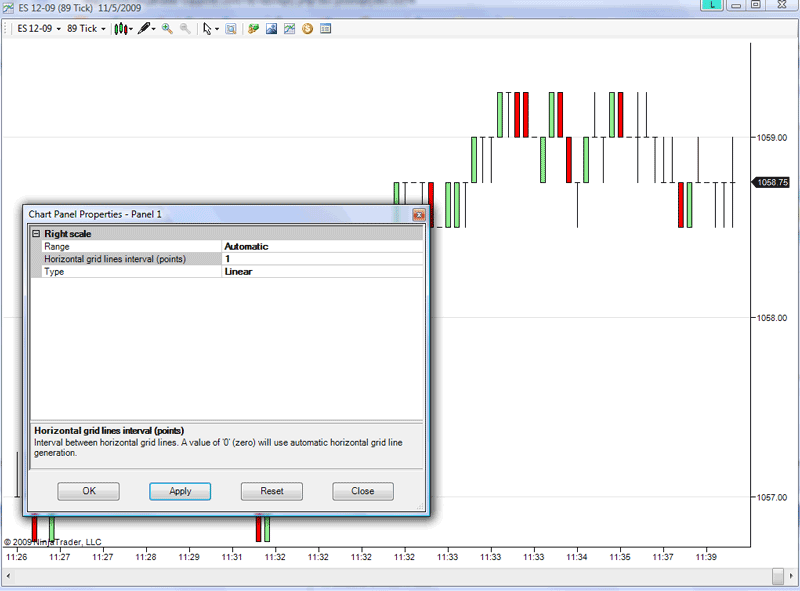Viewport: 800px width, 591px height.
Task: Click the data series picture icon
Action: coord(271,29)
